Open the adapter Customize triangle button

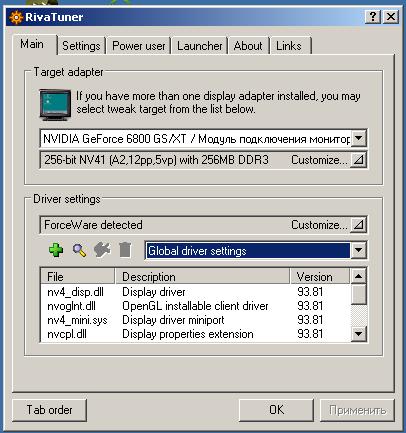click(x=358, y=160)
